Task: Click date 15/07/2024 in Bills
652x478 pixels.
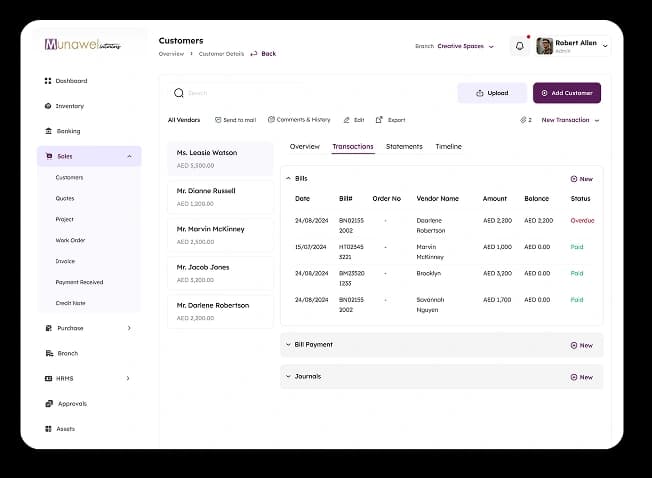Action: (311, 247)
